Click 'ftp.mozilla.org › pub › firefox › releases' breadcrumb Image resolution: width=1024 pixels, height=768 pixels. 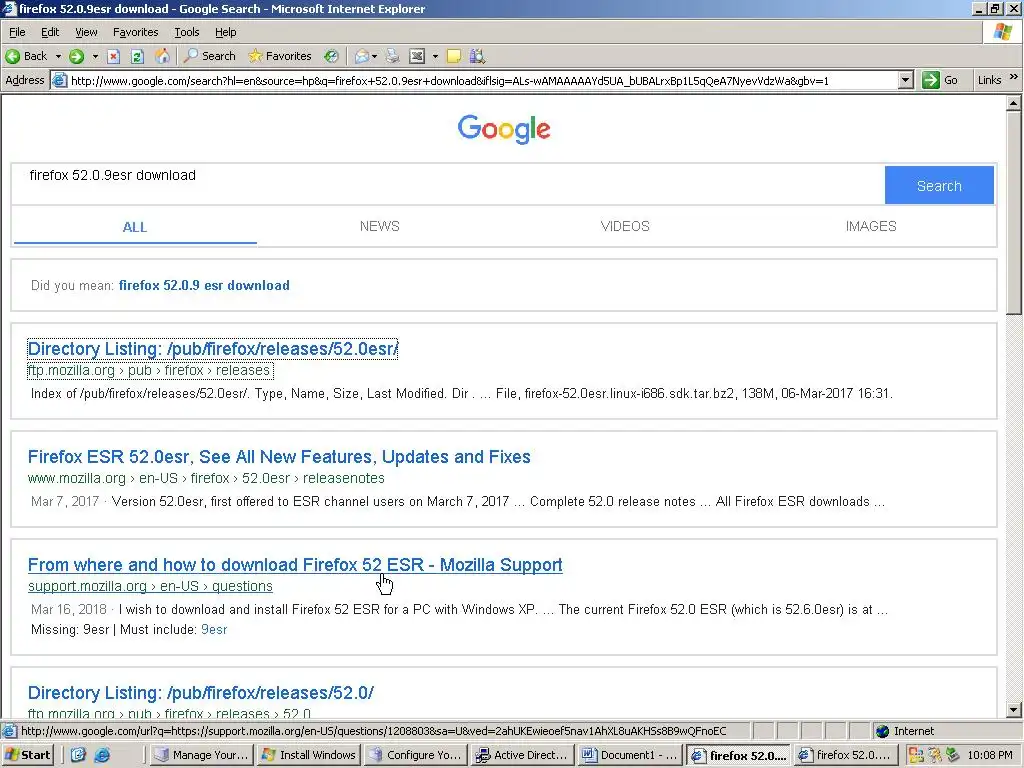[150, 370]
